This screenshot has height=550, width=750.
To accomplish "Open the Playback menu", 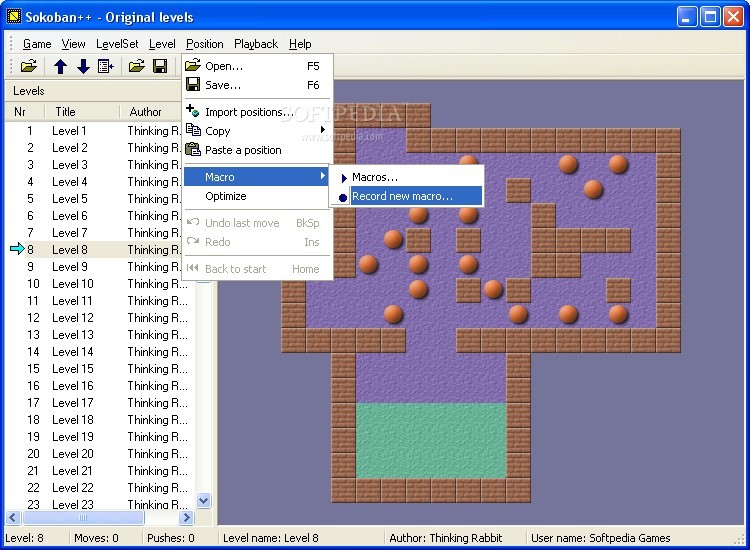I will pyautogui.click(x=256, y=44).
